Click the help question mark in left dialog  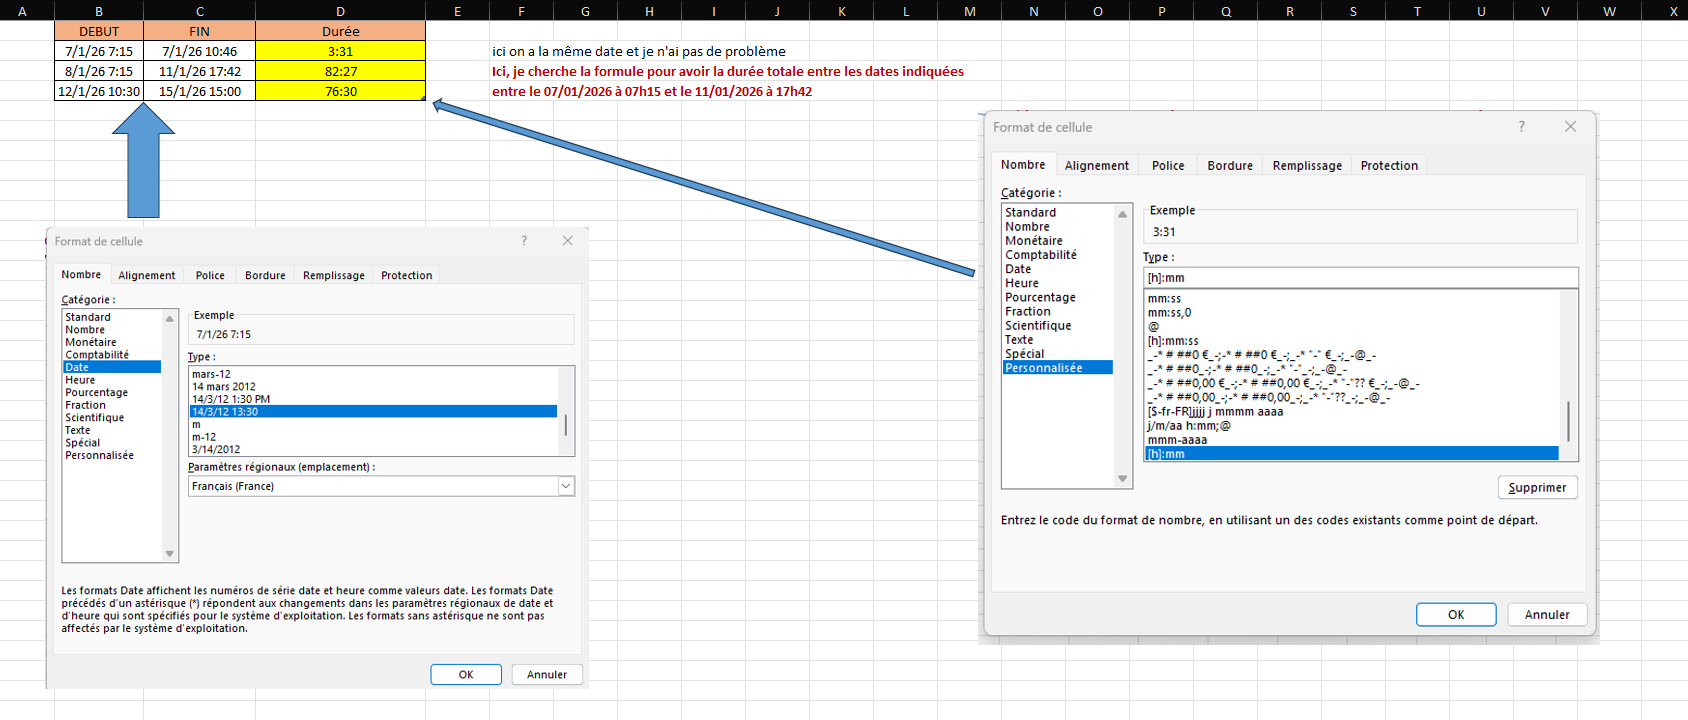[x=524, y=241]
